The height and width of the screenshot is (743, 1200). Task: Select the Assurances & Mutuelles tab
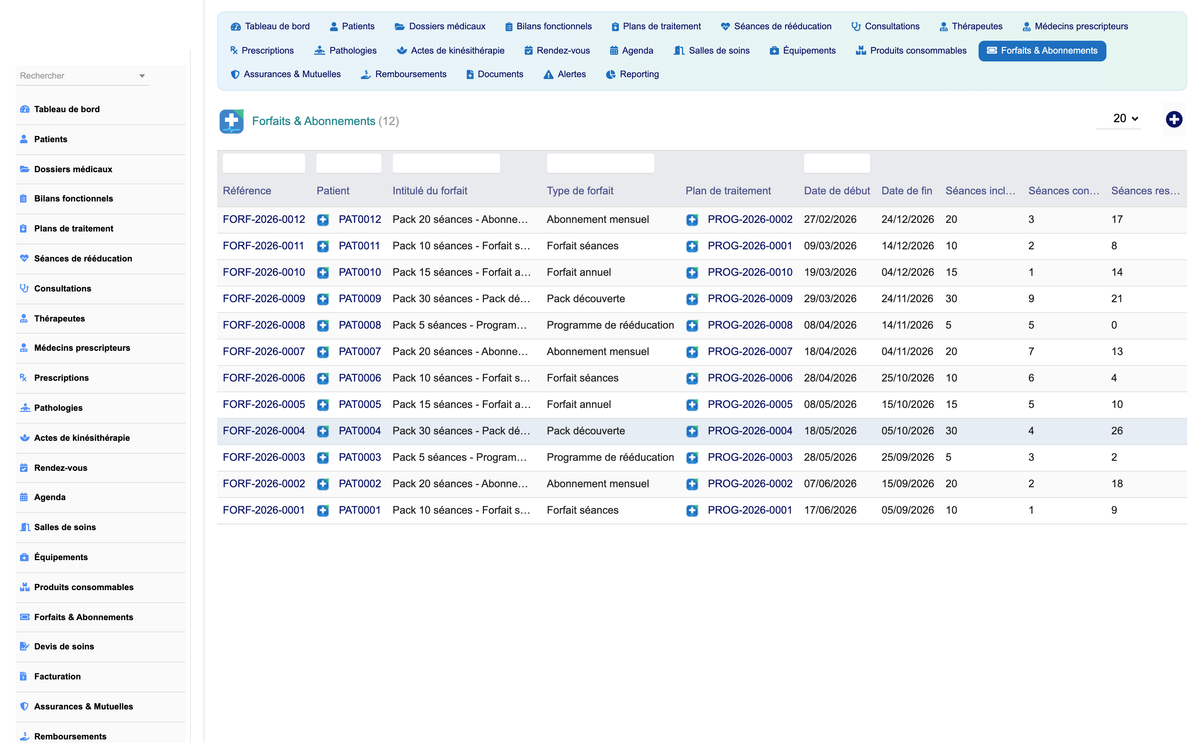285,74
